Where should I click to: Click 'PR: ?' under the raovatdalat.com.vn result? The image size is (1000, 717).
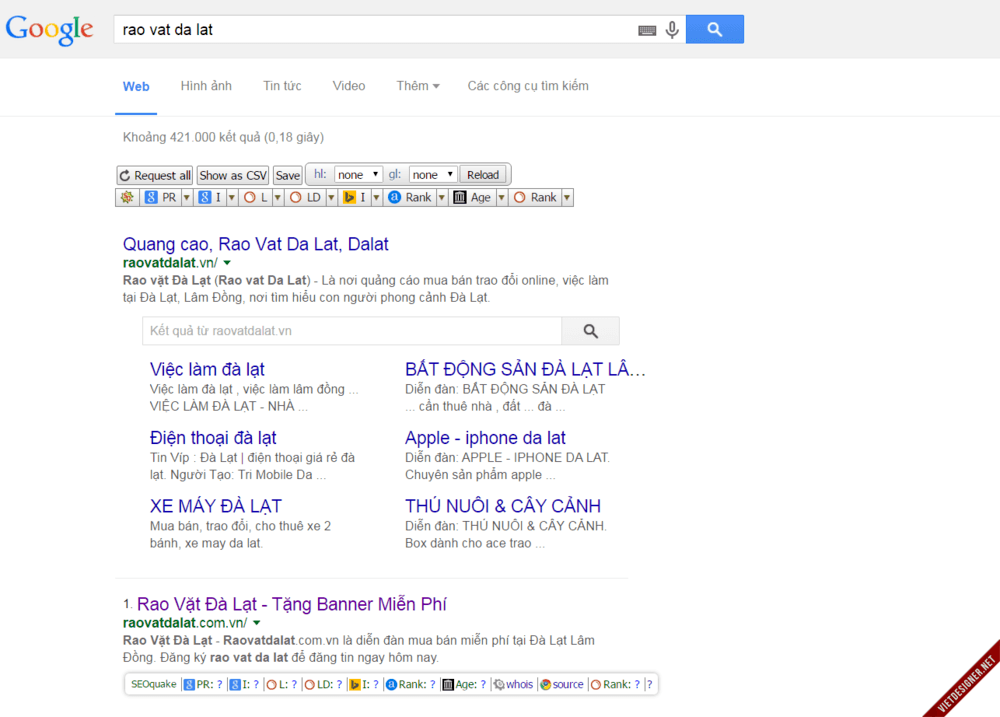[x=203, y=684]
